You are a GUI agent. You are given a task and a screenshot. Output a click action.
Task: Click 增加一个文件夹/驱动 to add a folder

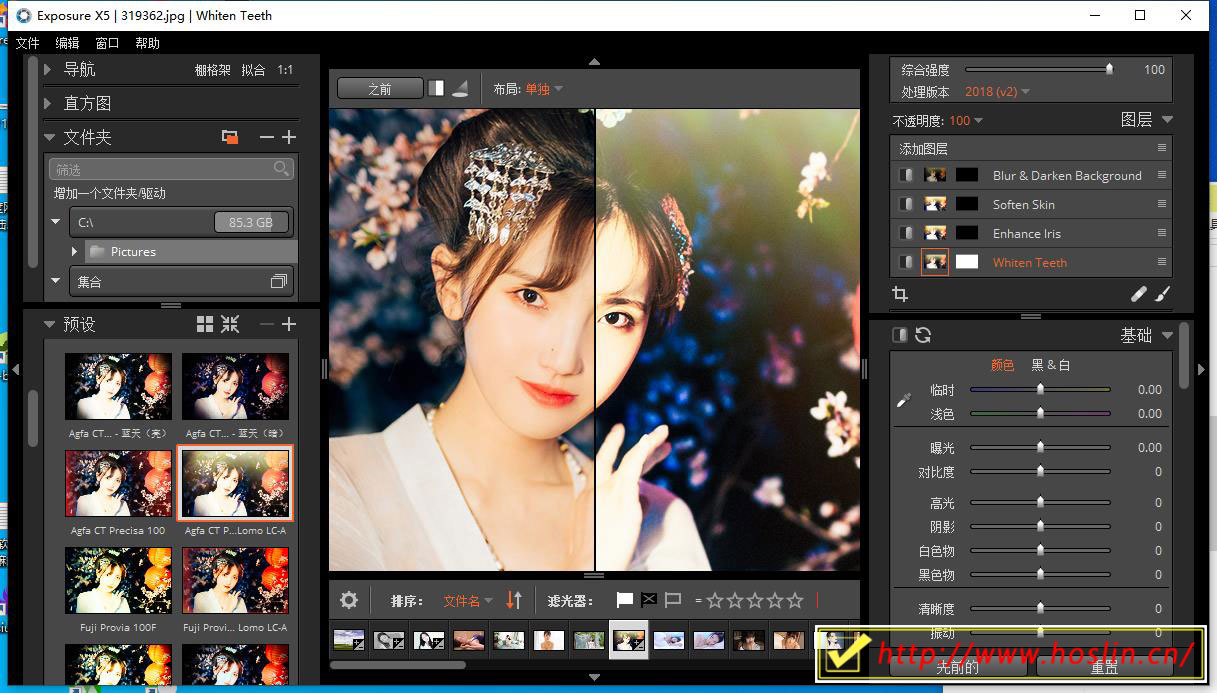pyautogui.click(x=109, y=193)
